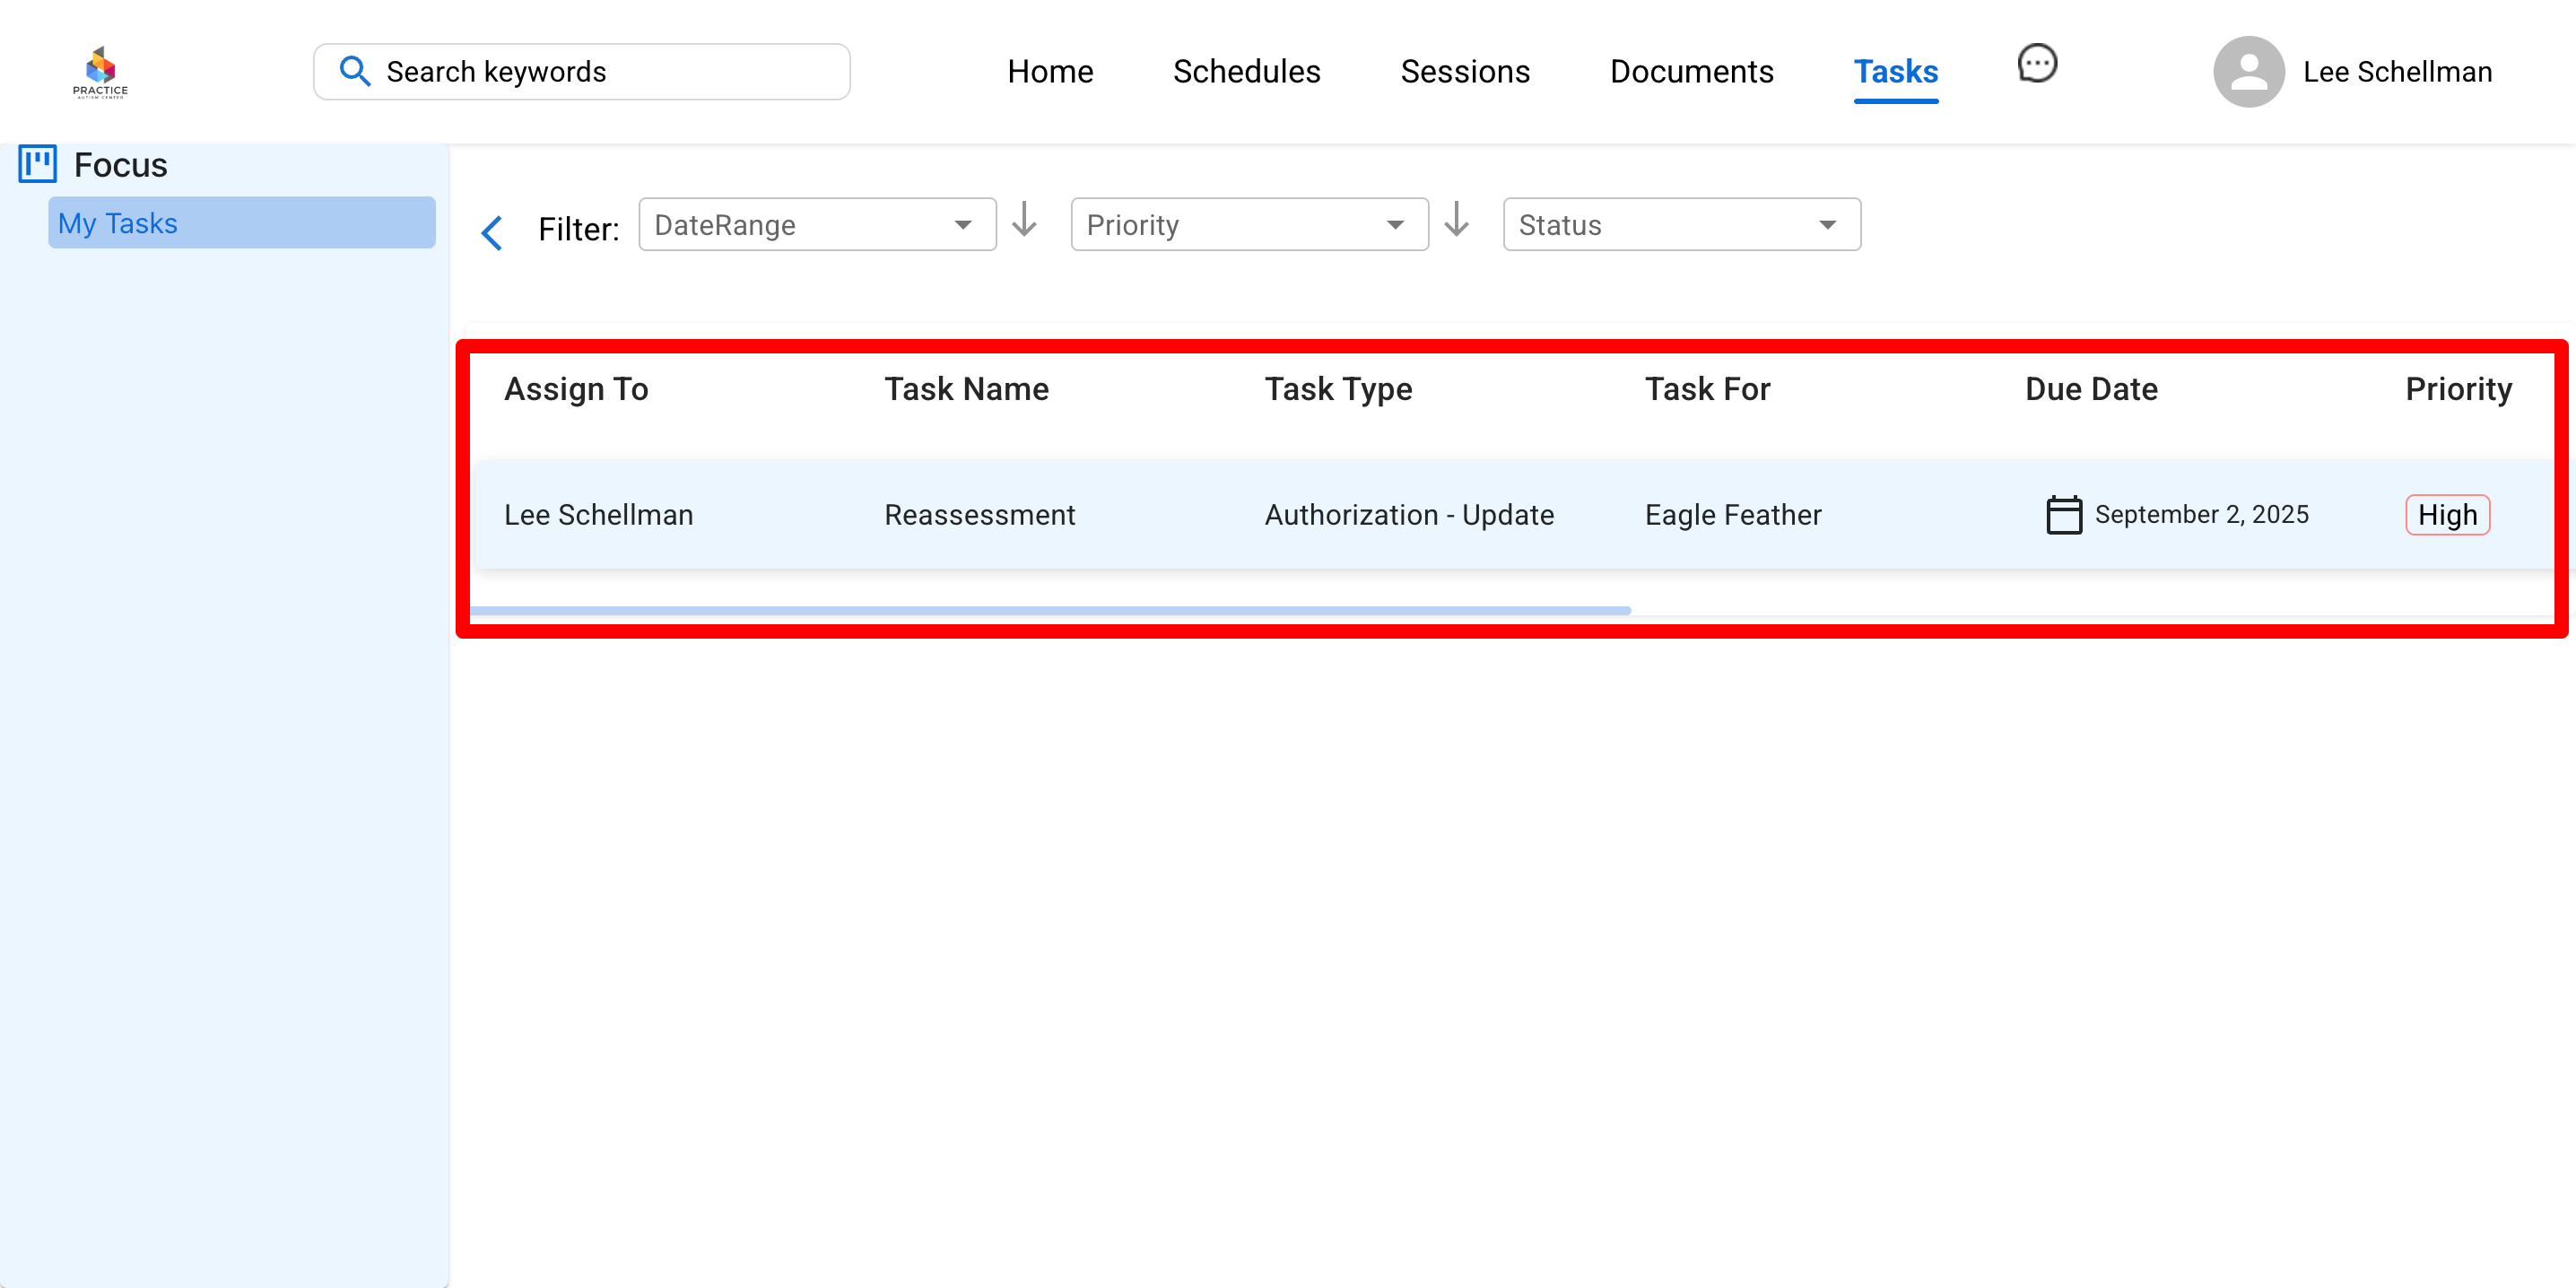Open the chat messages bubble icon

pos(2036,64)
